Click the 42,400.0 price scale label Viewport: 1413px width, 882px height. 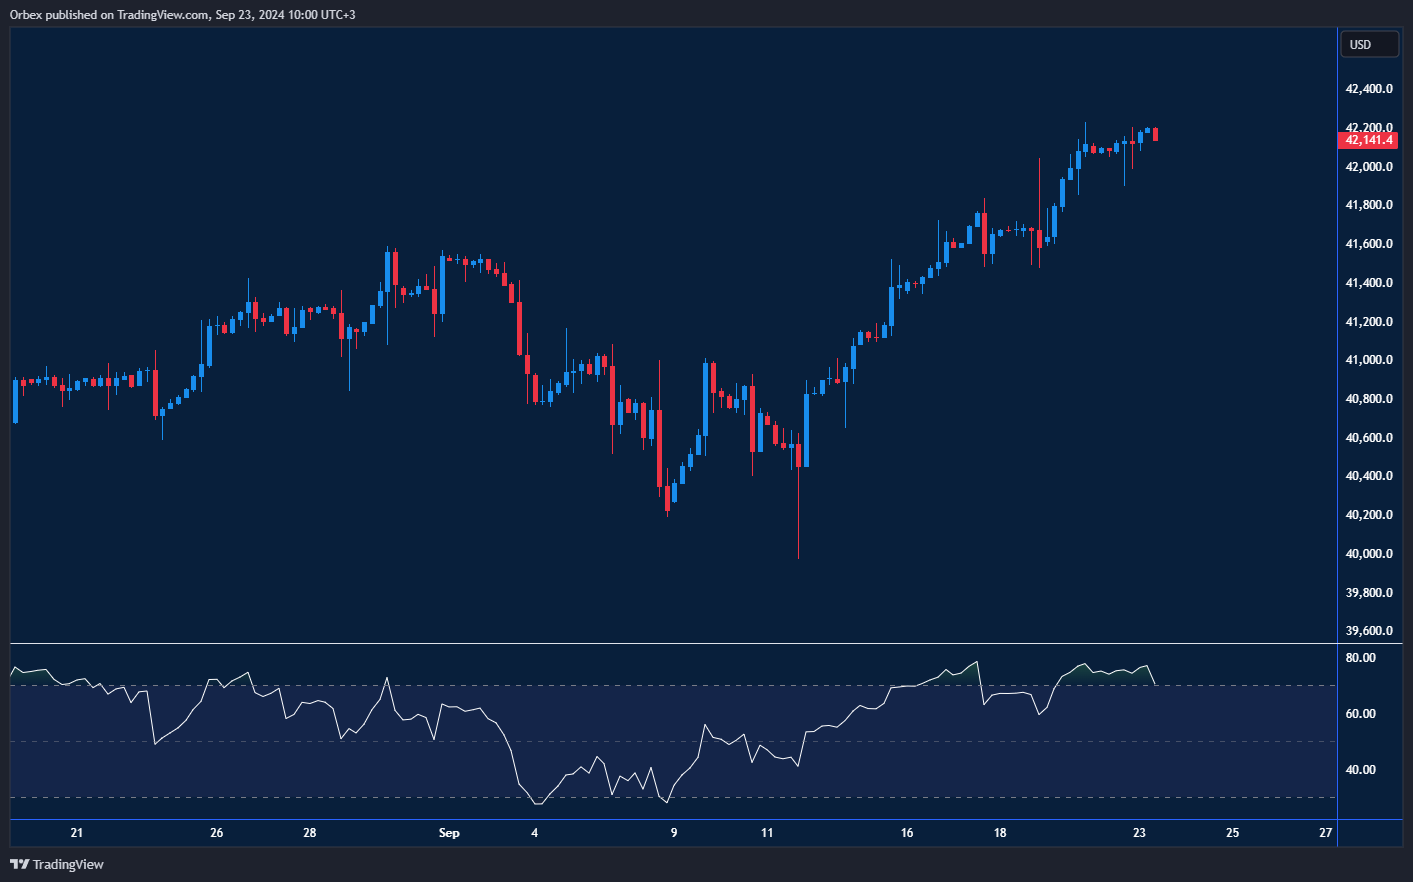tap(1368, 89)
